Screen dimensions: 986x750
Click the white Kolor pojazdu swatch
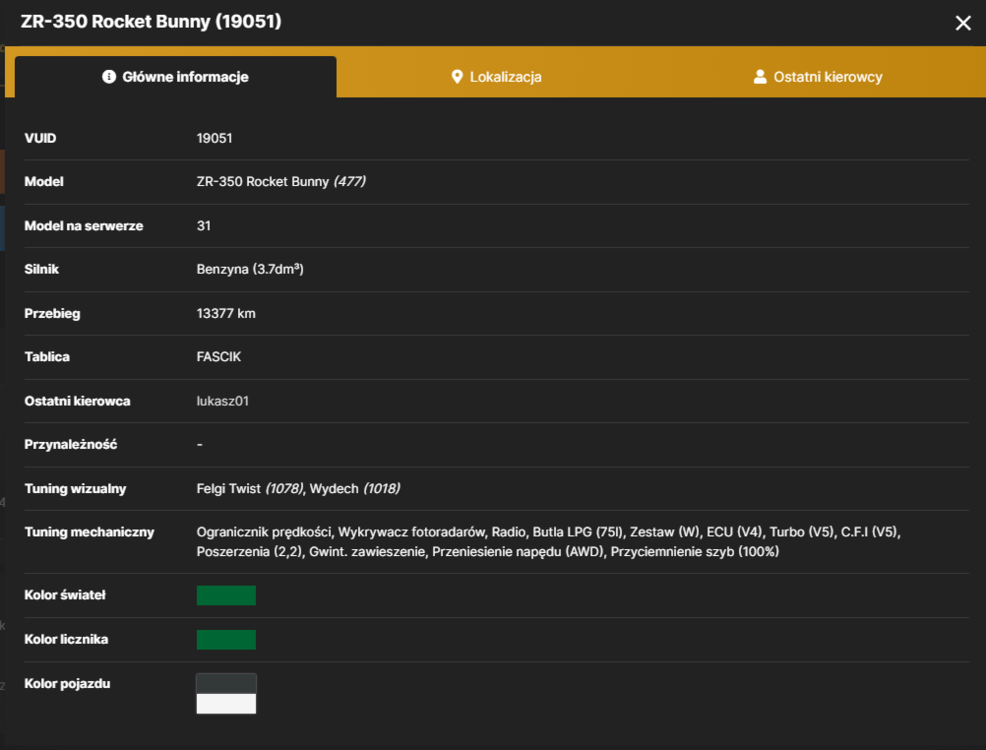(x=226, y=703)
